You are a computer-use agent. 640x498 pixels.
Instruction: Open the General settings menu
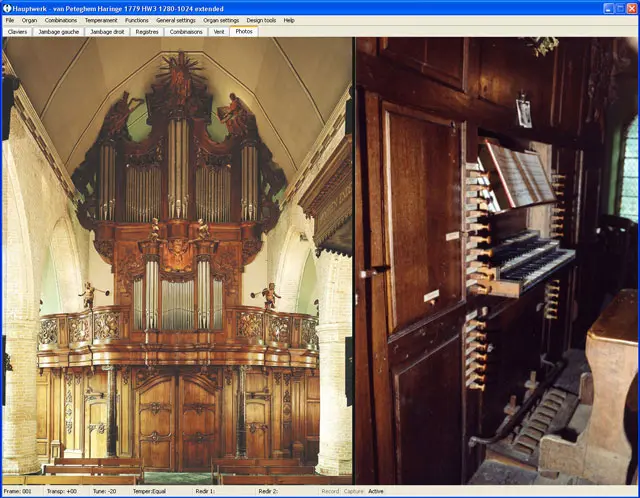click(x=176, y=20)
